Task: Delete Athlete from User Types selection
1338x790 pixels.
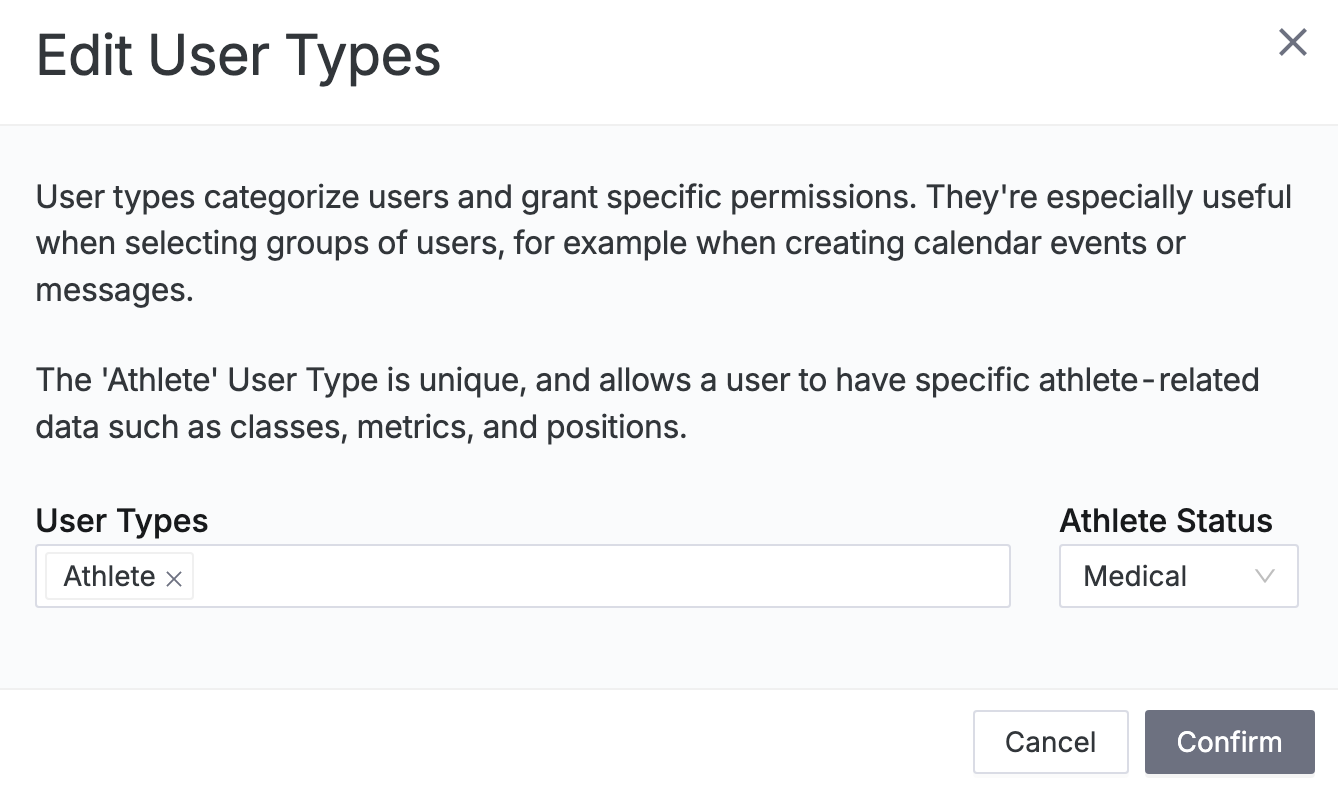Action: click(x=173, y=577)
